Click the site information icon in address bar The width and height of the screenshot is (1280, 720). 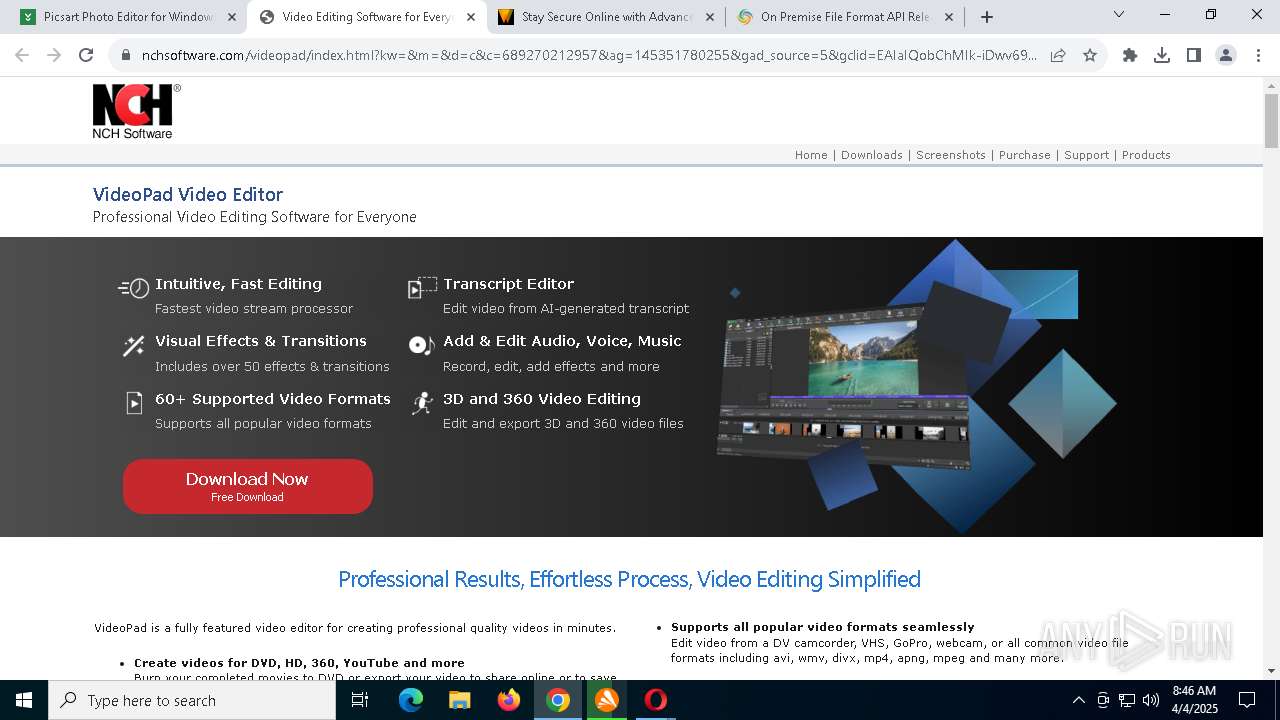[125, 55]
